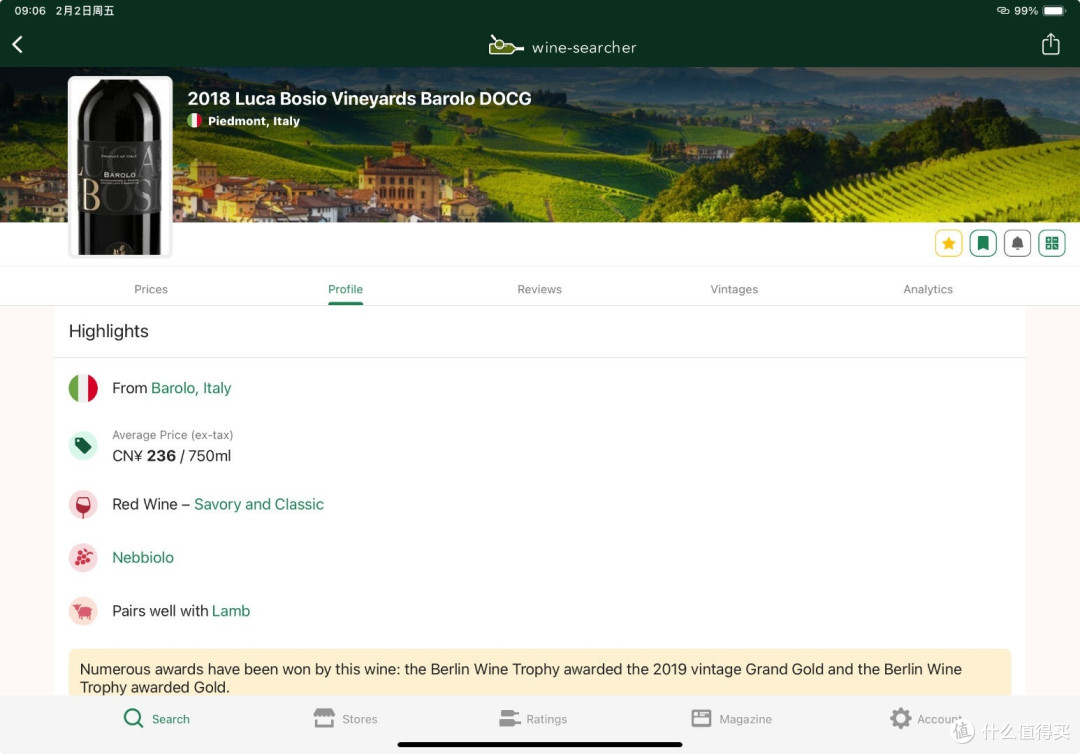Tap the wine-searcher logo
The image size is (1080, 754).
(562, 47)
